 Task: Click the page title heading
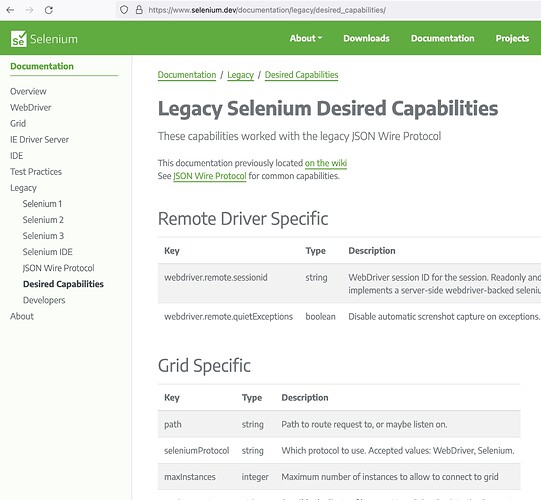point(328,109)
